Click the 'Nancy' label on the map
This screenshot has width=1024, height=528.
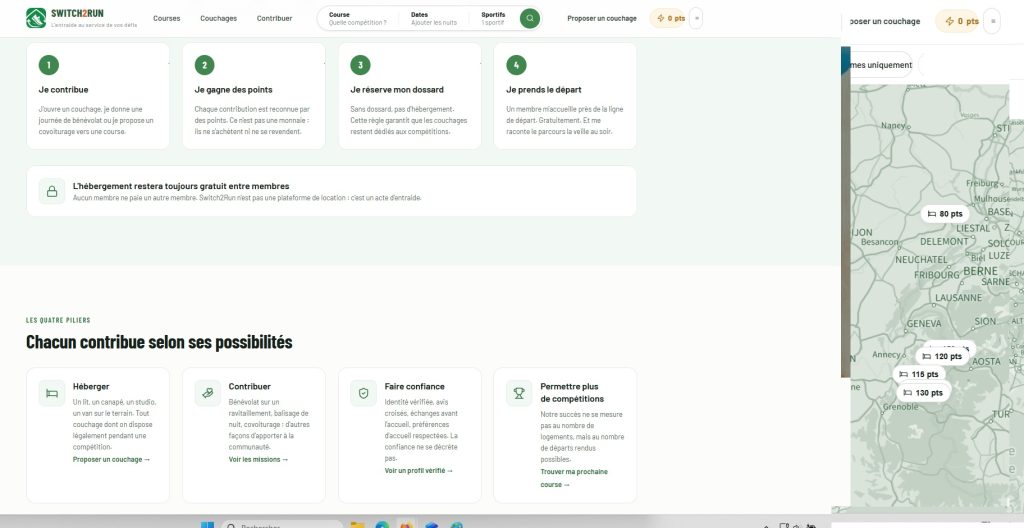893,125
